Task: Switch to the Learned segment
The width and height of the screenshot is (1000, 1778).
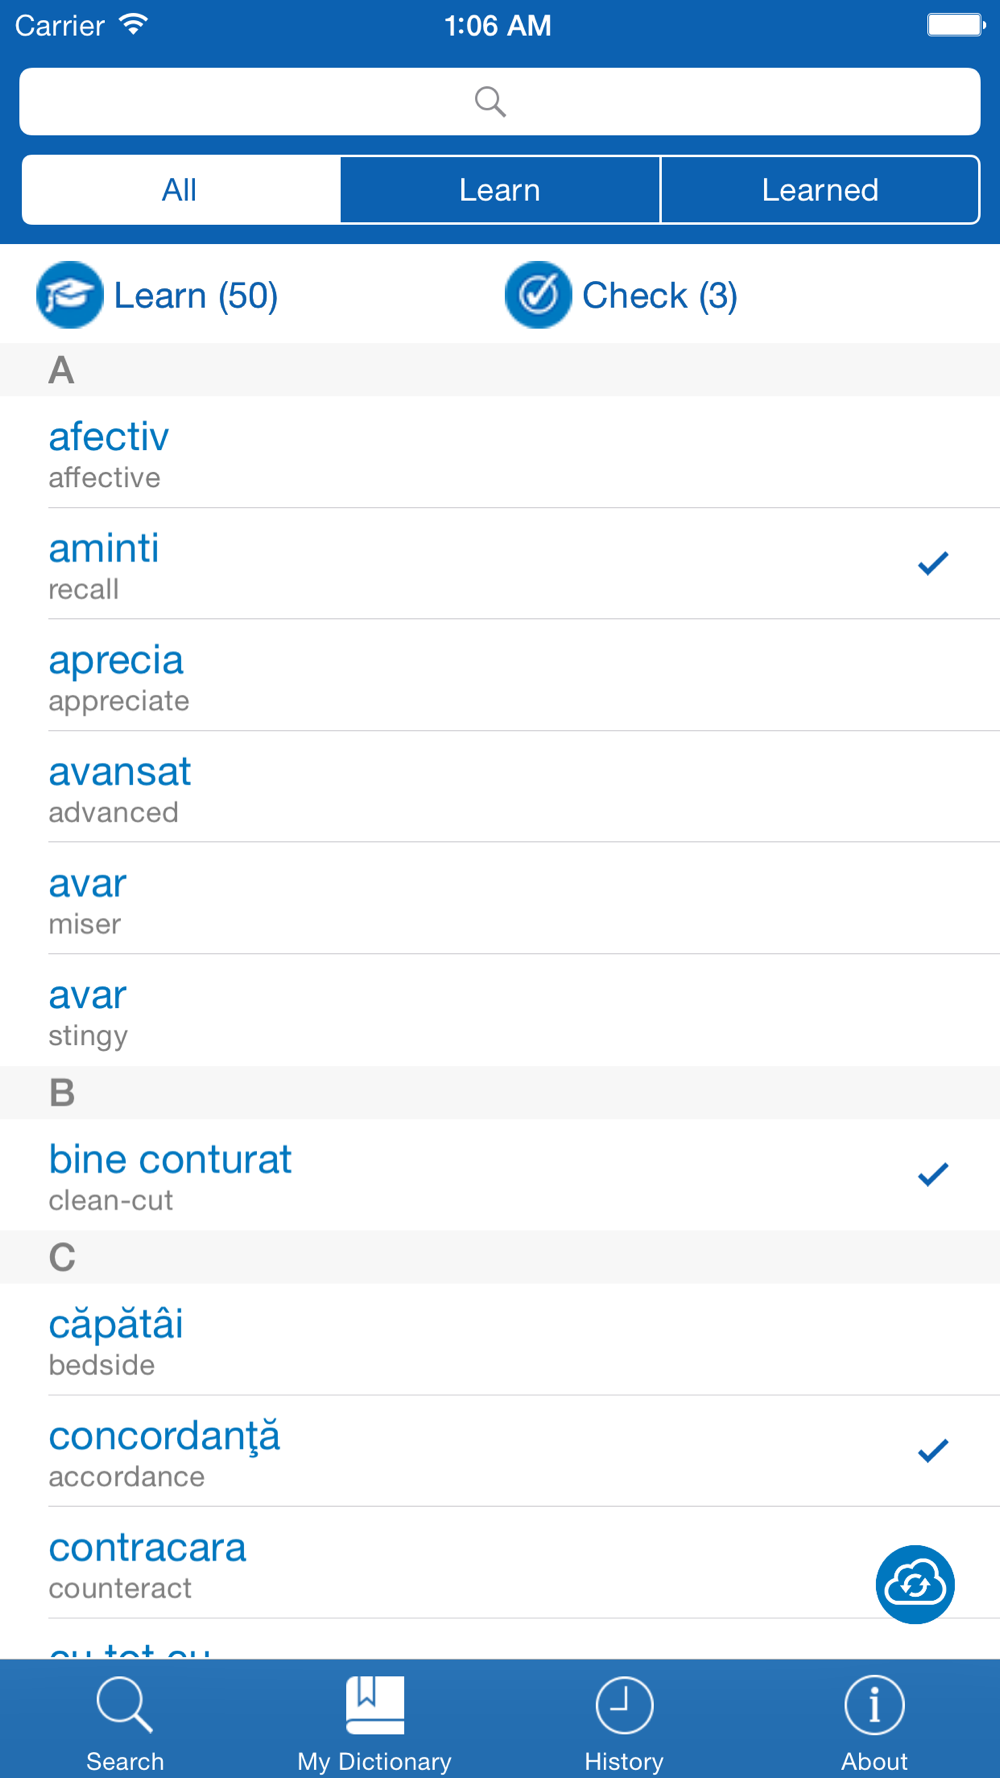Action: pos(820,189)
